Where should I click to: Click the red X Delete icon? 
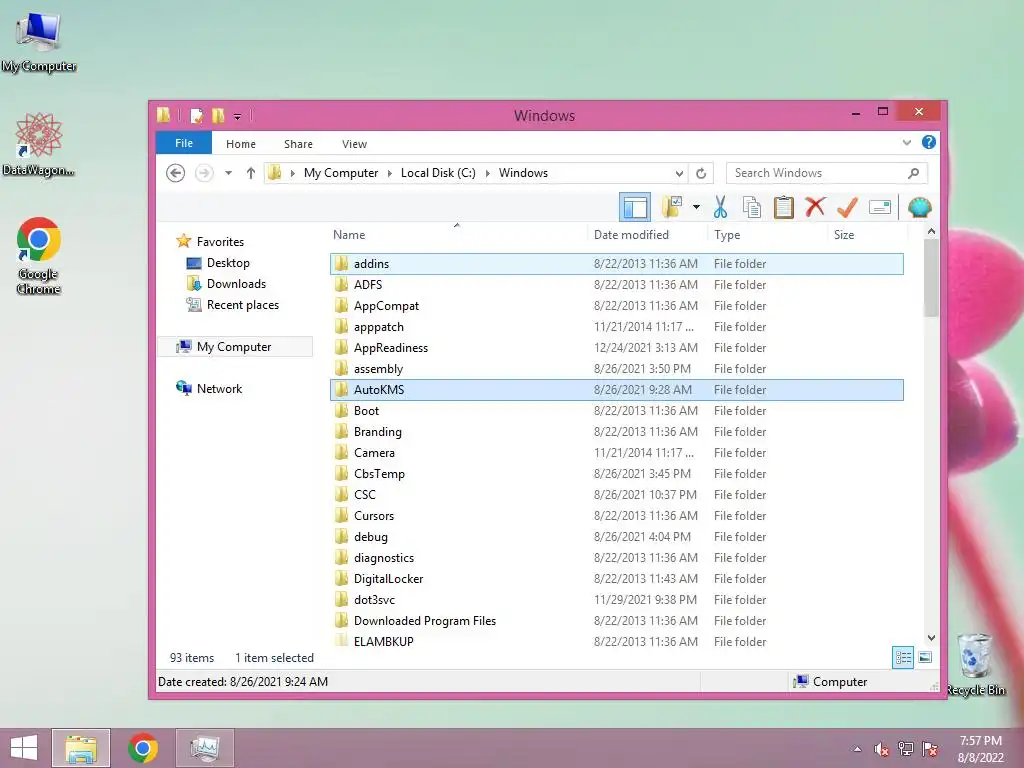point(815,208)
